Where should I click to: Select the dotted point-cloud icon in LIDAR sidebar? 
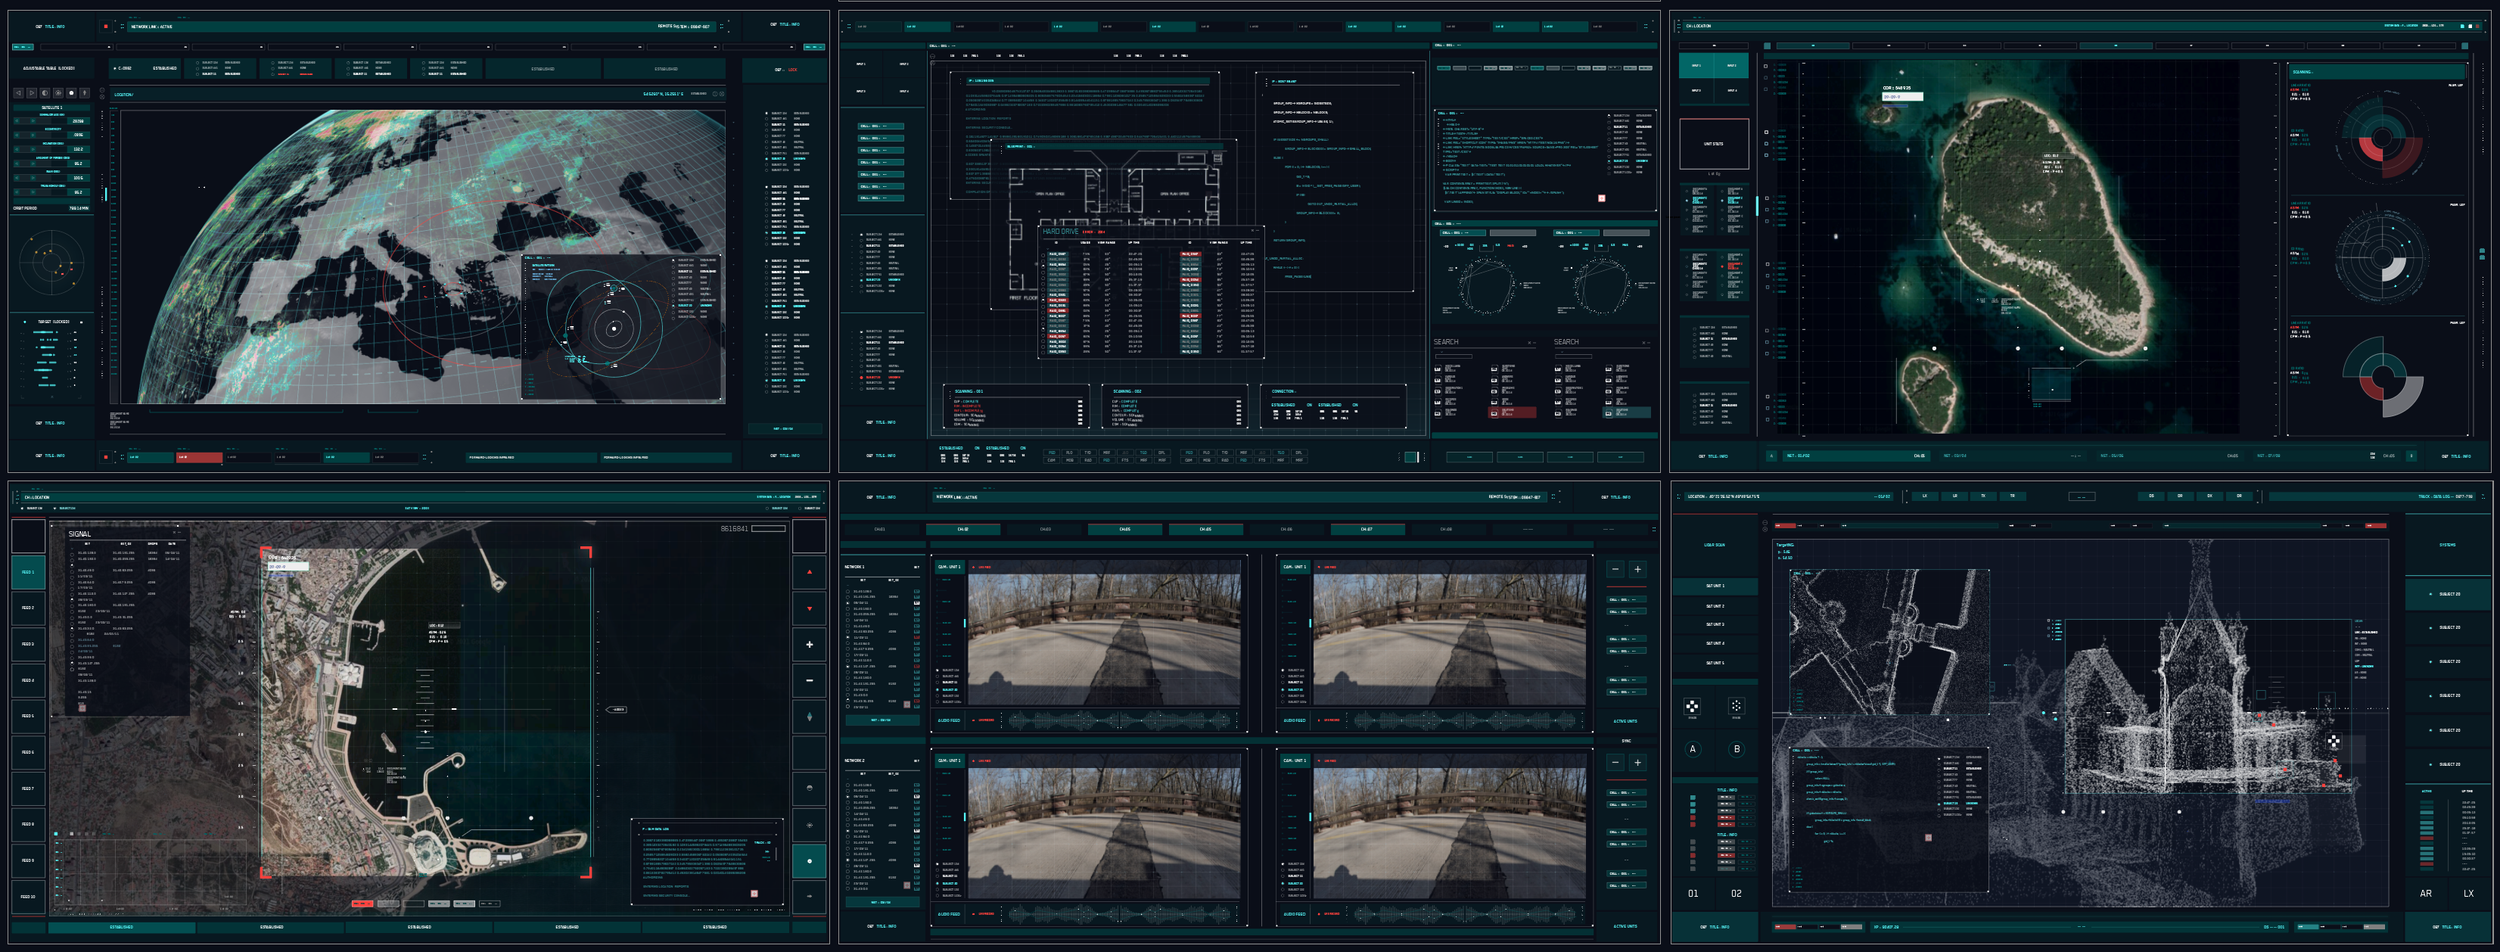(1736, 706)
